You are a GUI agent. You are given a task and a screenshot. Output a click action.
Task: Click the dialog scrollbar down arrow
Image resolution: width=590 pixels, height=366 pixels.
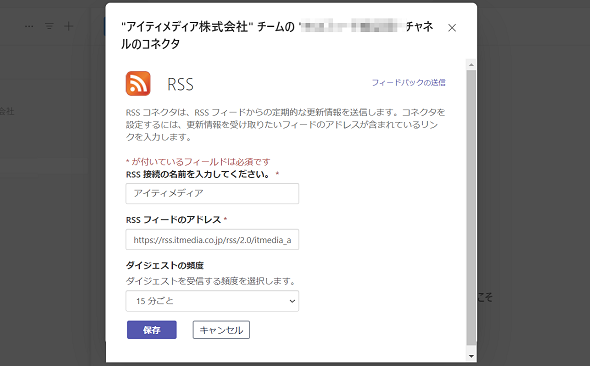click(471, 356)
